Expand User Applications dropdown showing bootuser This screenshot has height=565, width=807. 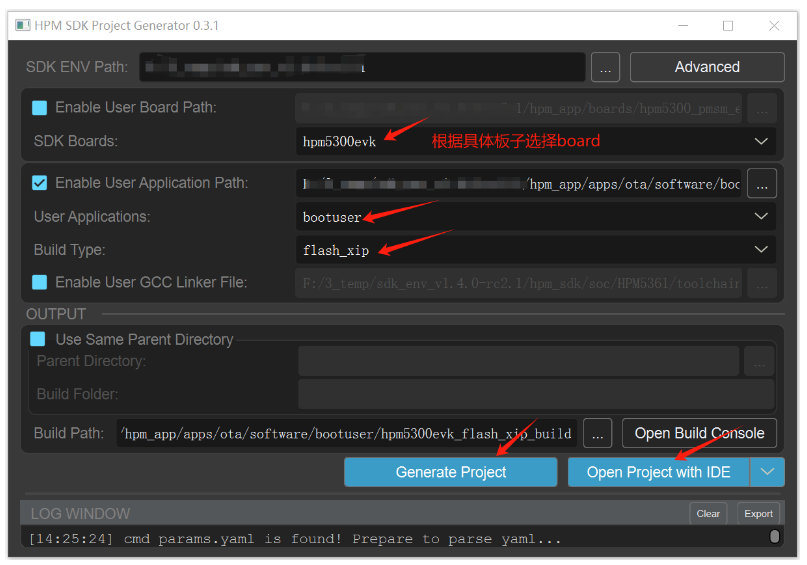point(536,217)
